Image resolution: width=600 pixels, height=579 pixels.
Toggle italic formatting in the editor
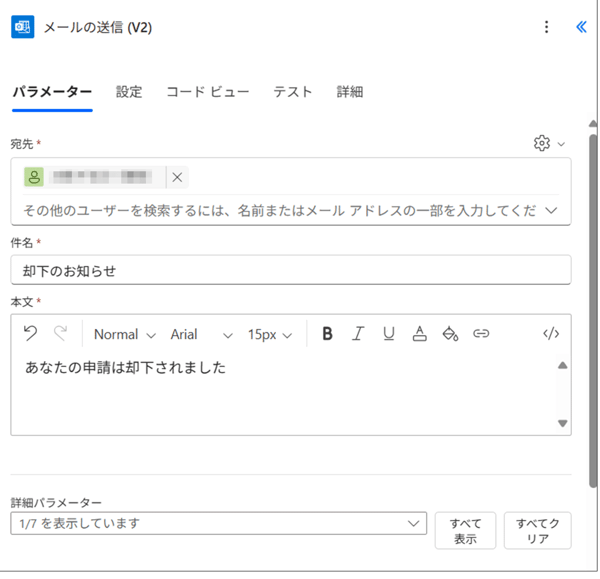tap(358, 334)
